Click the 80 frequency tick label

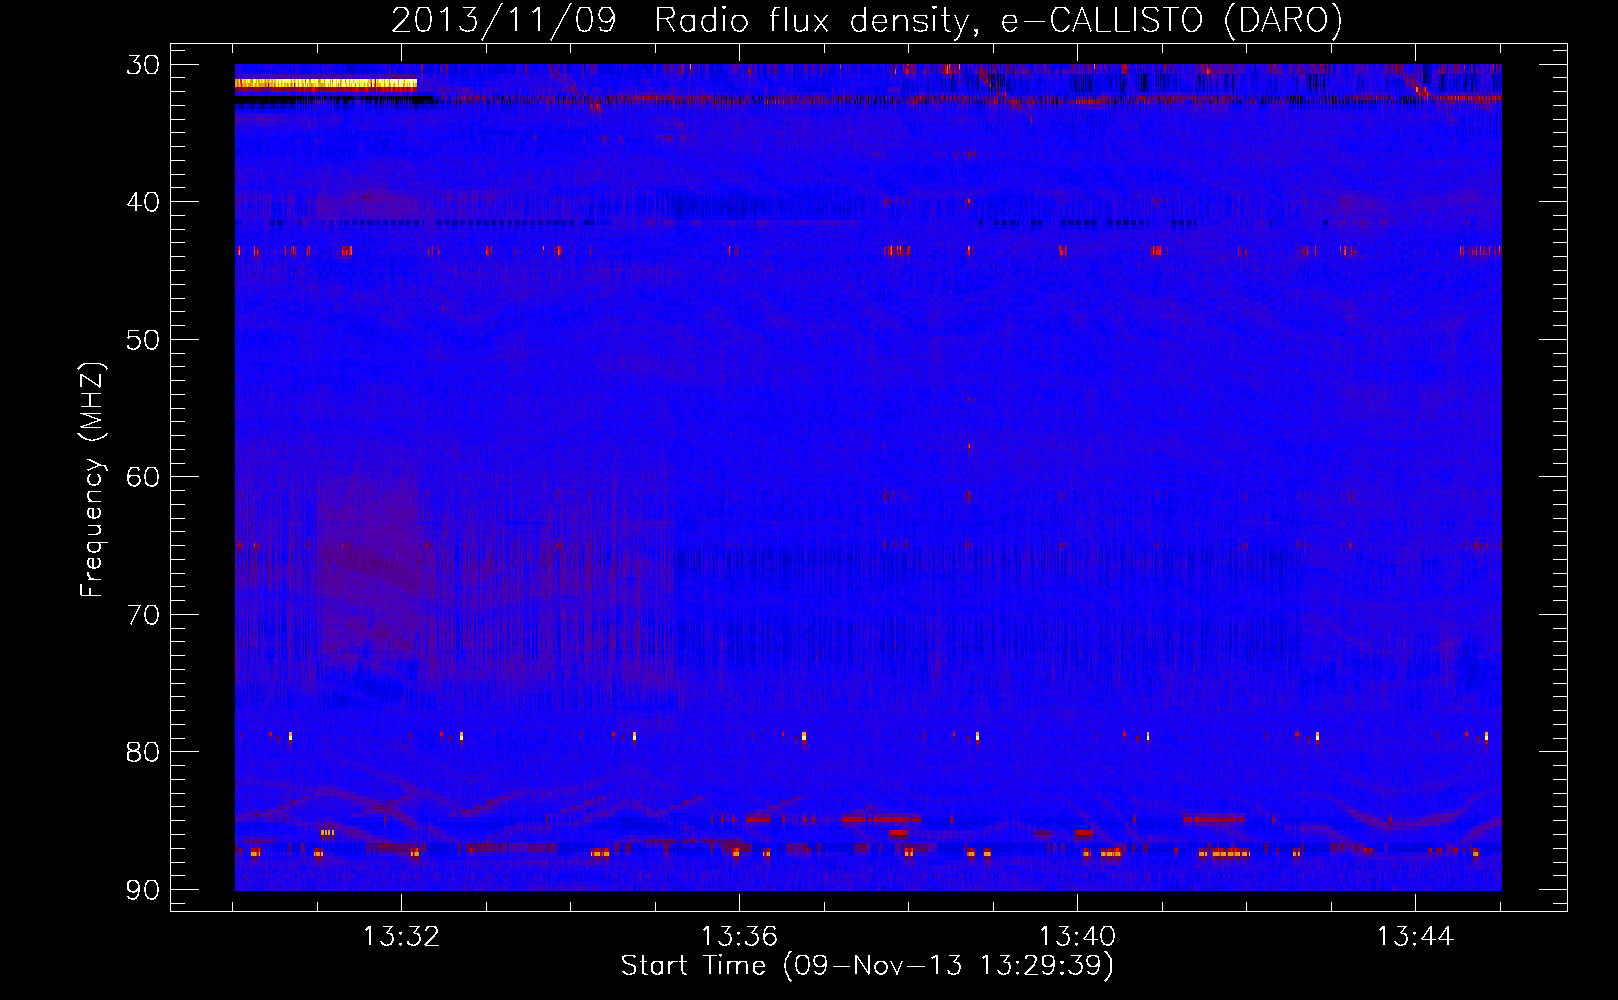144,752
